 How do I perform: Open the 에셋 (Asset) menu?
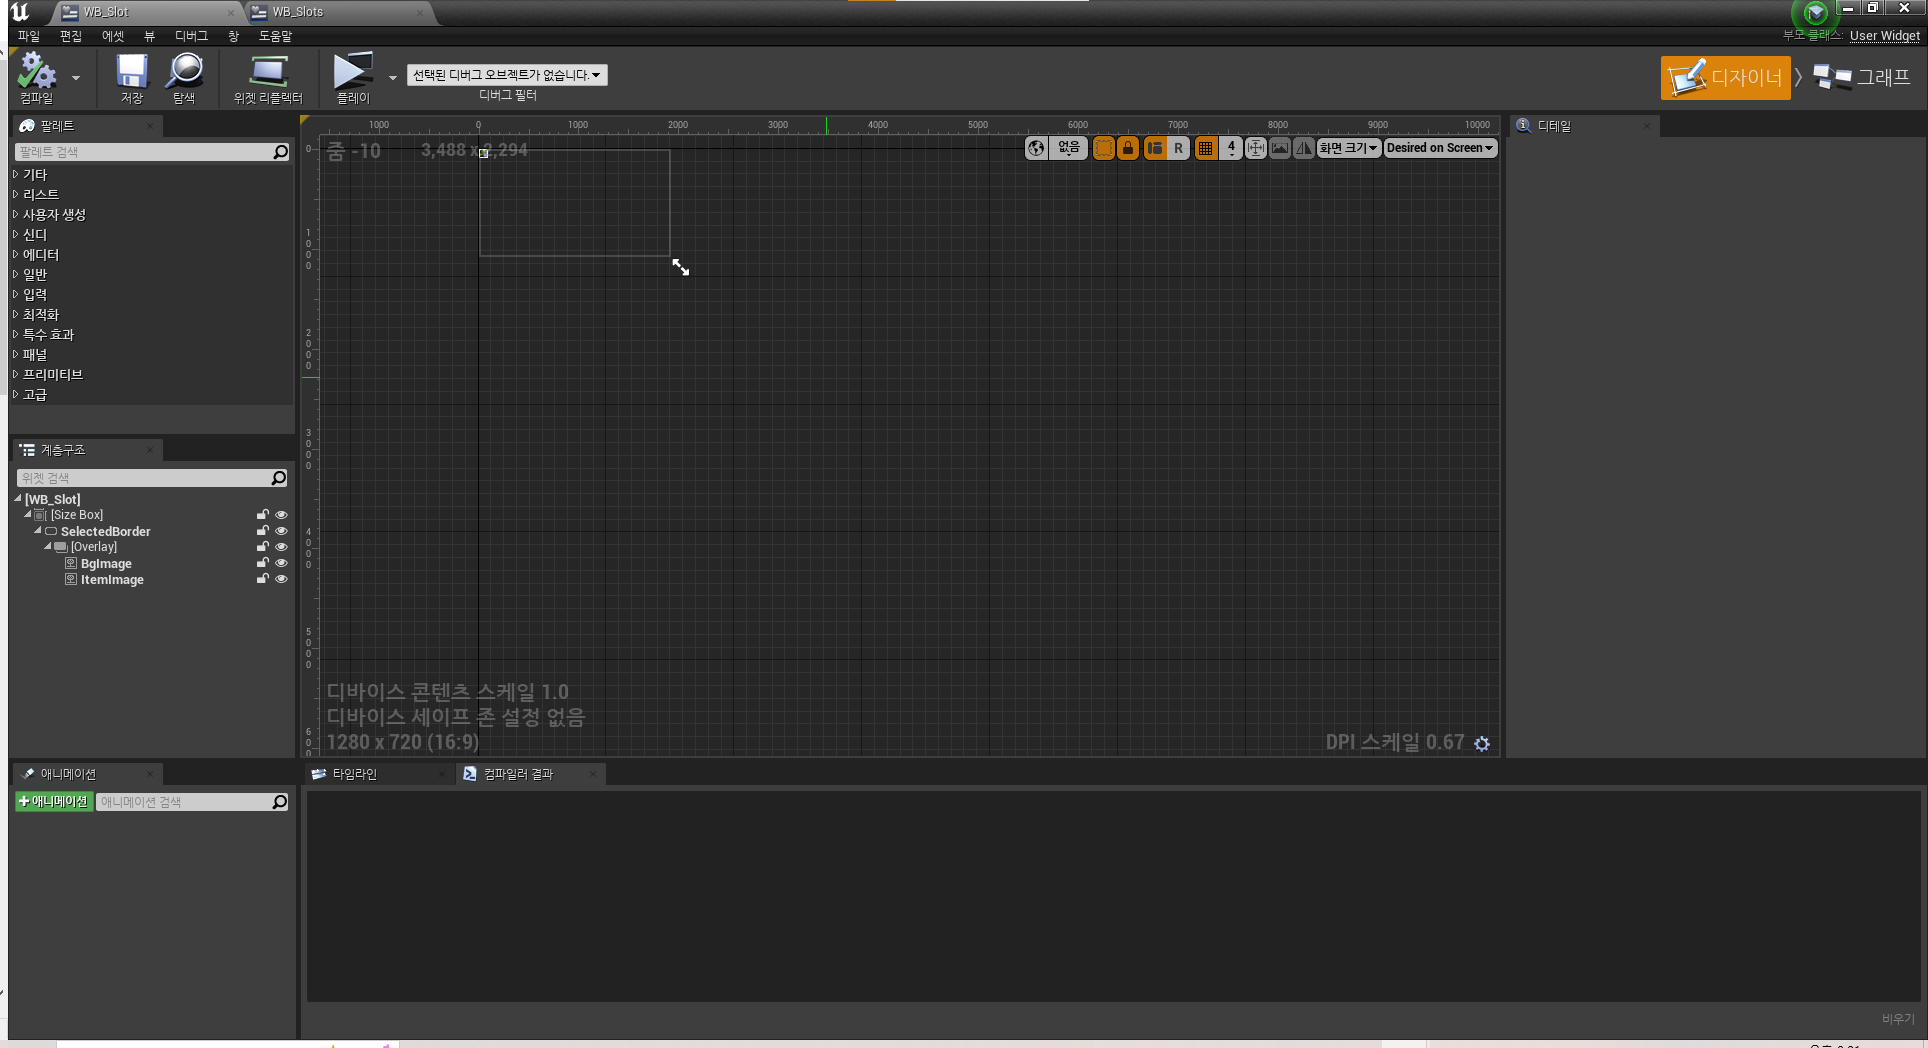click(113, 36)
